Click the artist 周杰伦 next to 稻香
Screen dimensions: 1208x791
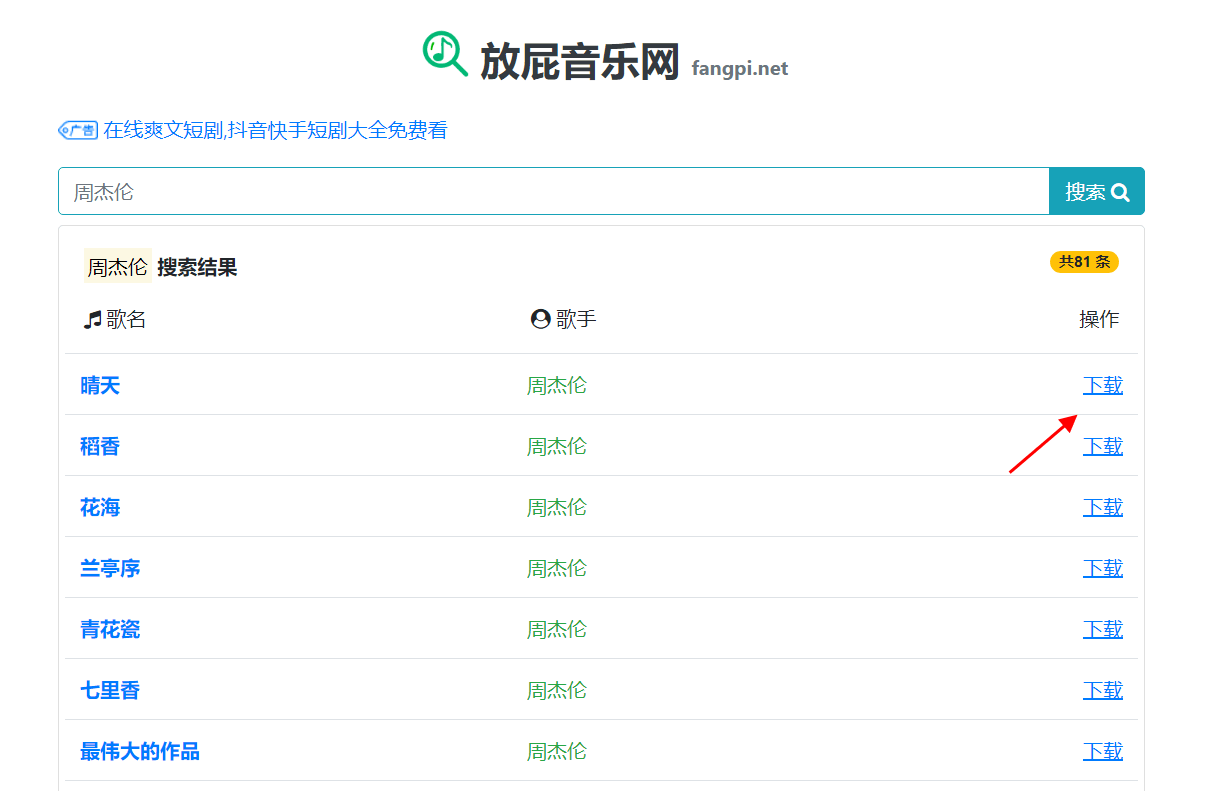(x=557, y=446)
